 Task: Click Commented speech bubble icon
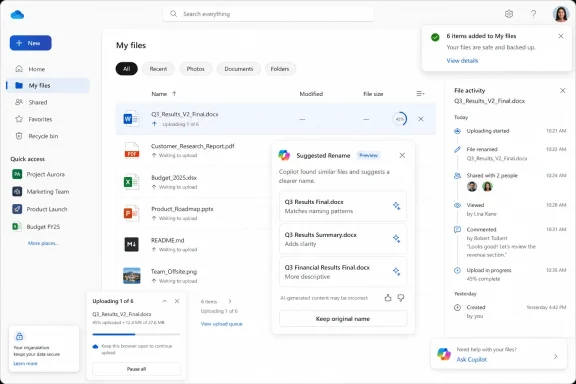[457, 230]
